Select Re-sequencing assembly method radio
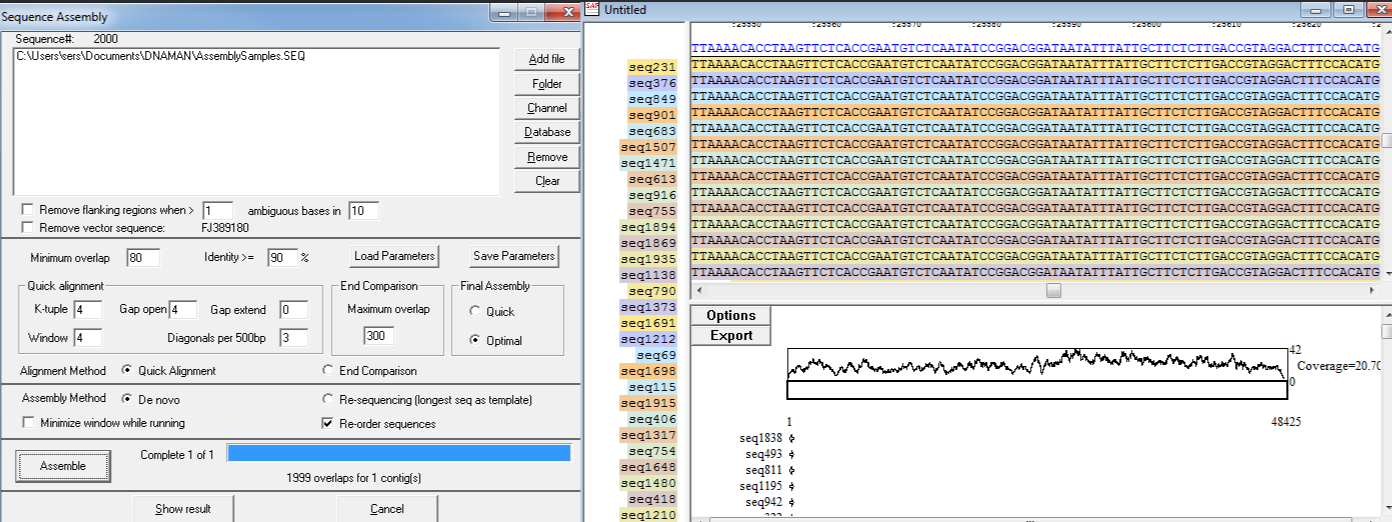The width and height of the screenshot is (1392, 522). point(327,398)
